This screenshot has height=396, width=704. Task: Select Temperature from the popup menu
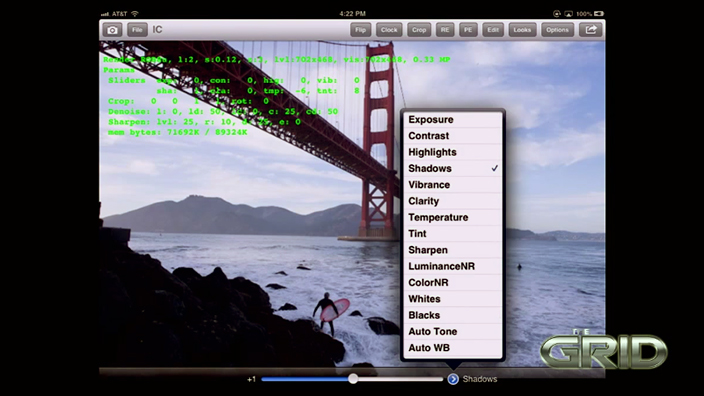point(453,217)
